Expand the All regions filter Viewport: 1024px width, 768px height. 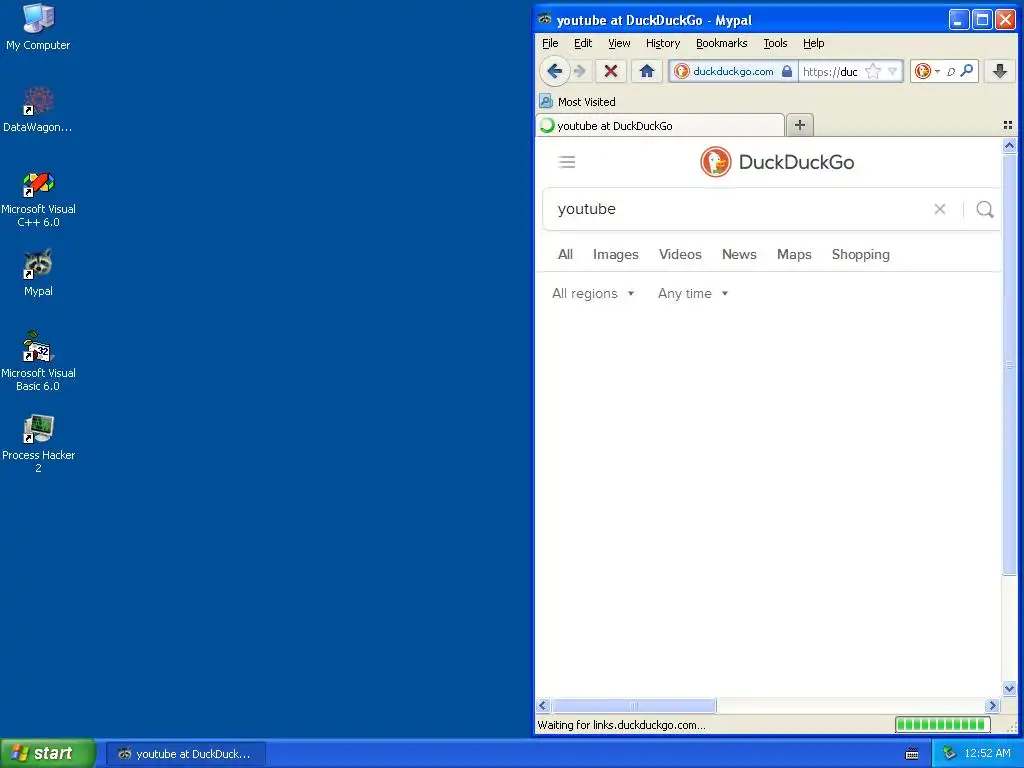coord(593,293)
